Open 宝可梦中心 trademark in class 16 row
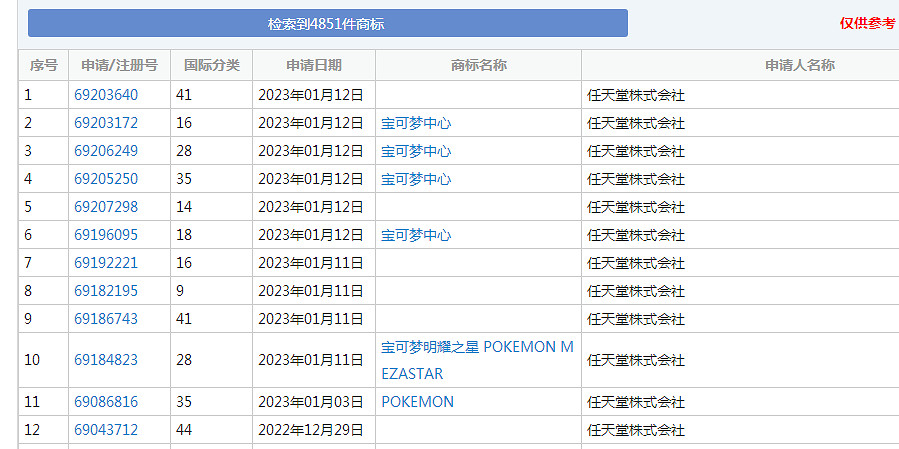The height and width of the screenshot is (449, 899). click(x=416, y=123)
